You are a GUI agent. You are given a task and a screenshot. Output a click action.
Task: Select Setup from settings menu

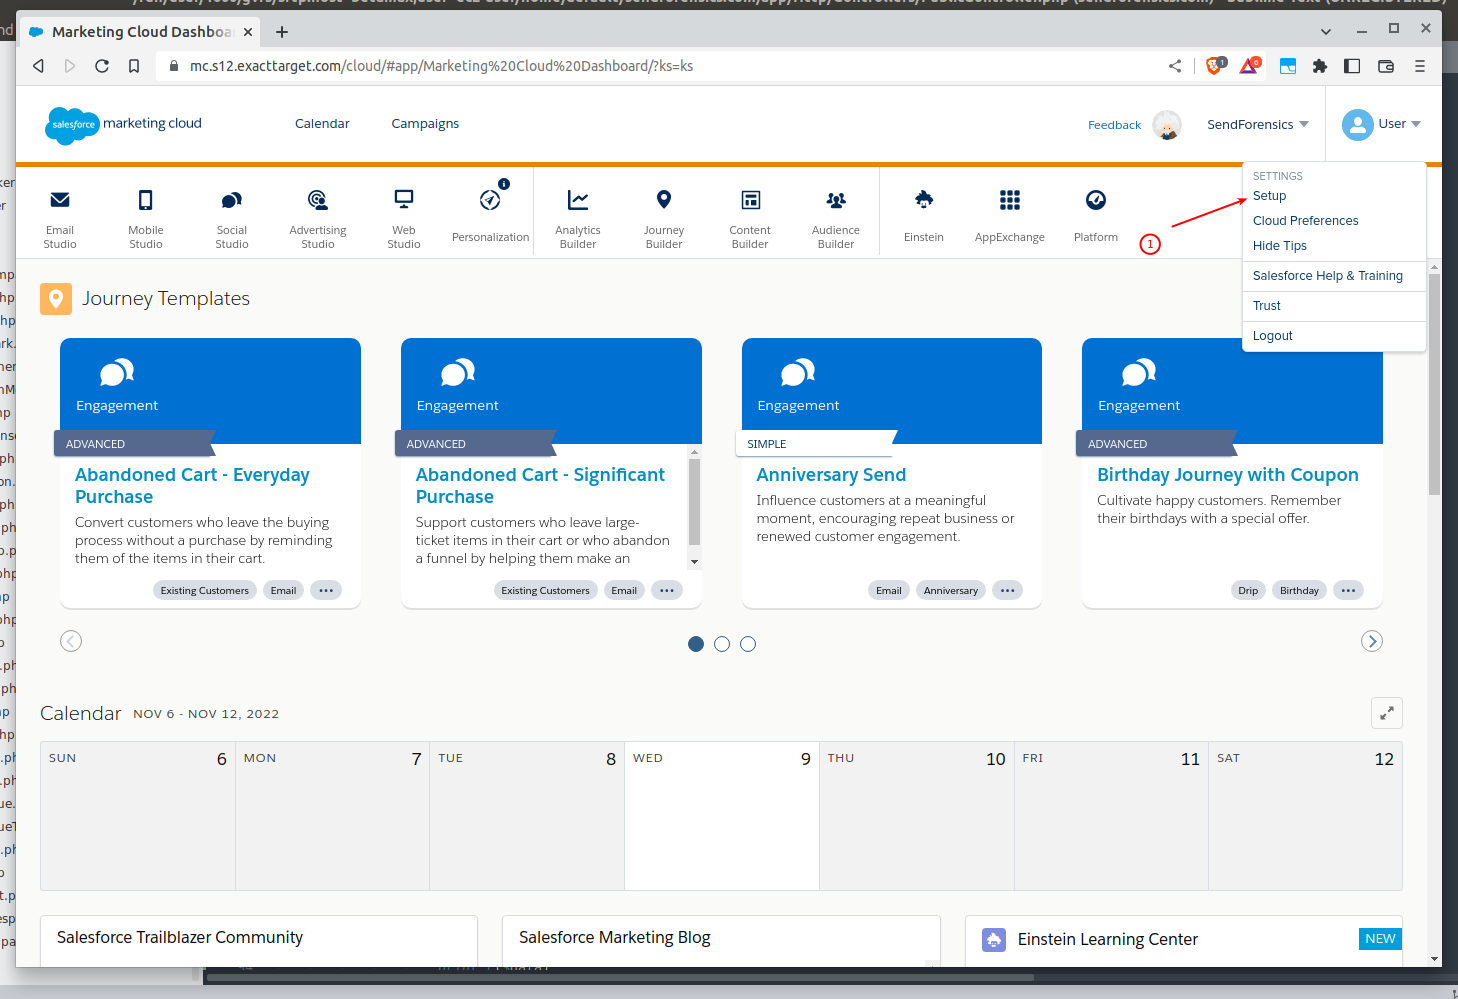[x=1270, y=196]
